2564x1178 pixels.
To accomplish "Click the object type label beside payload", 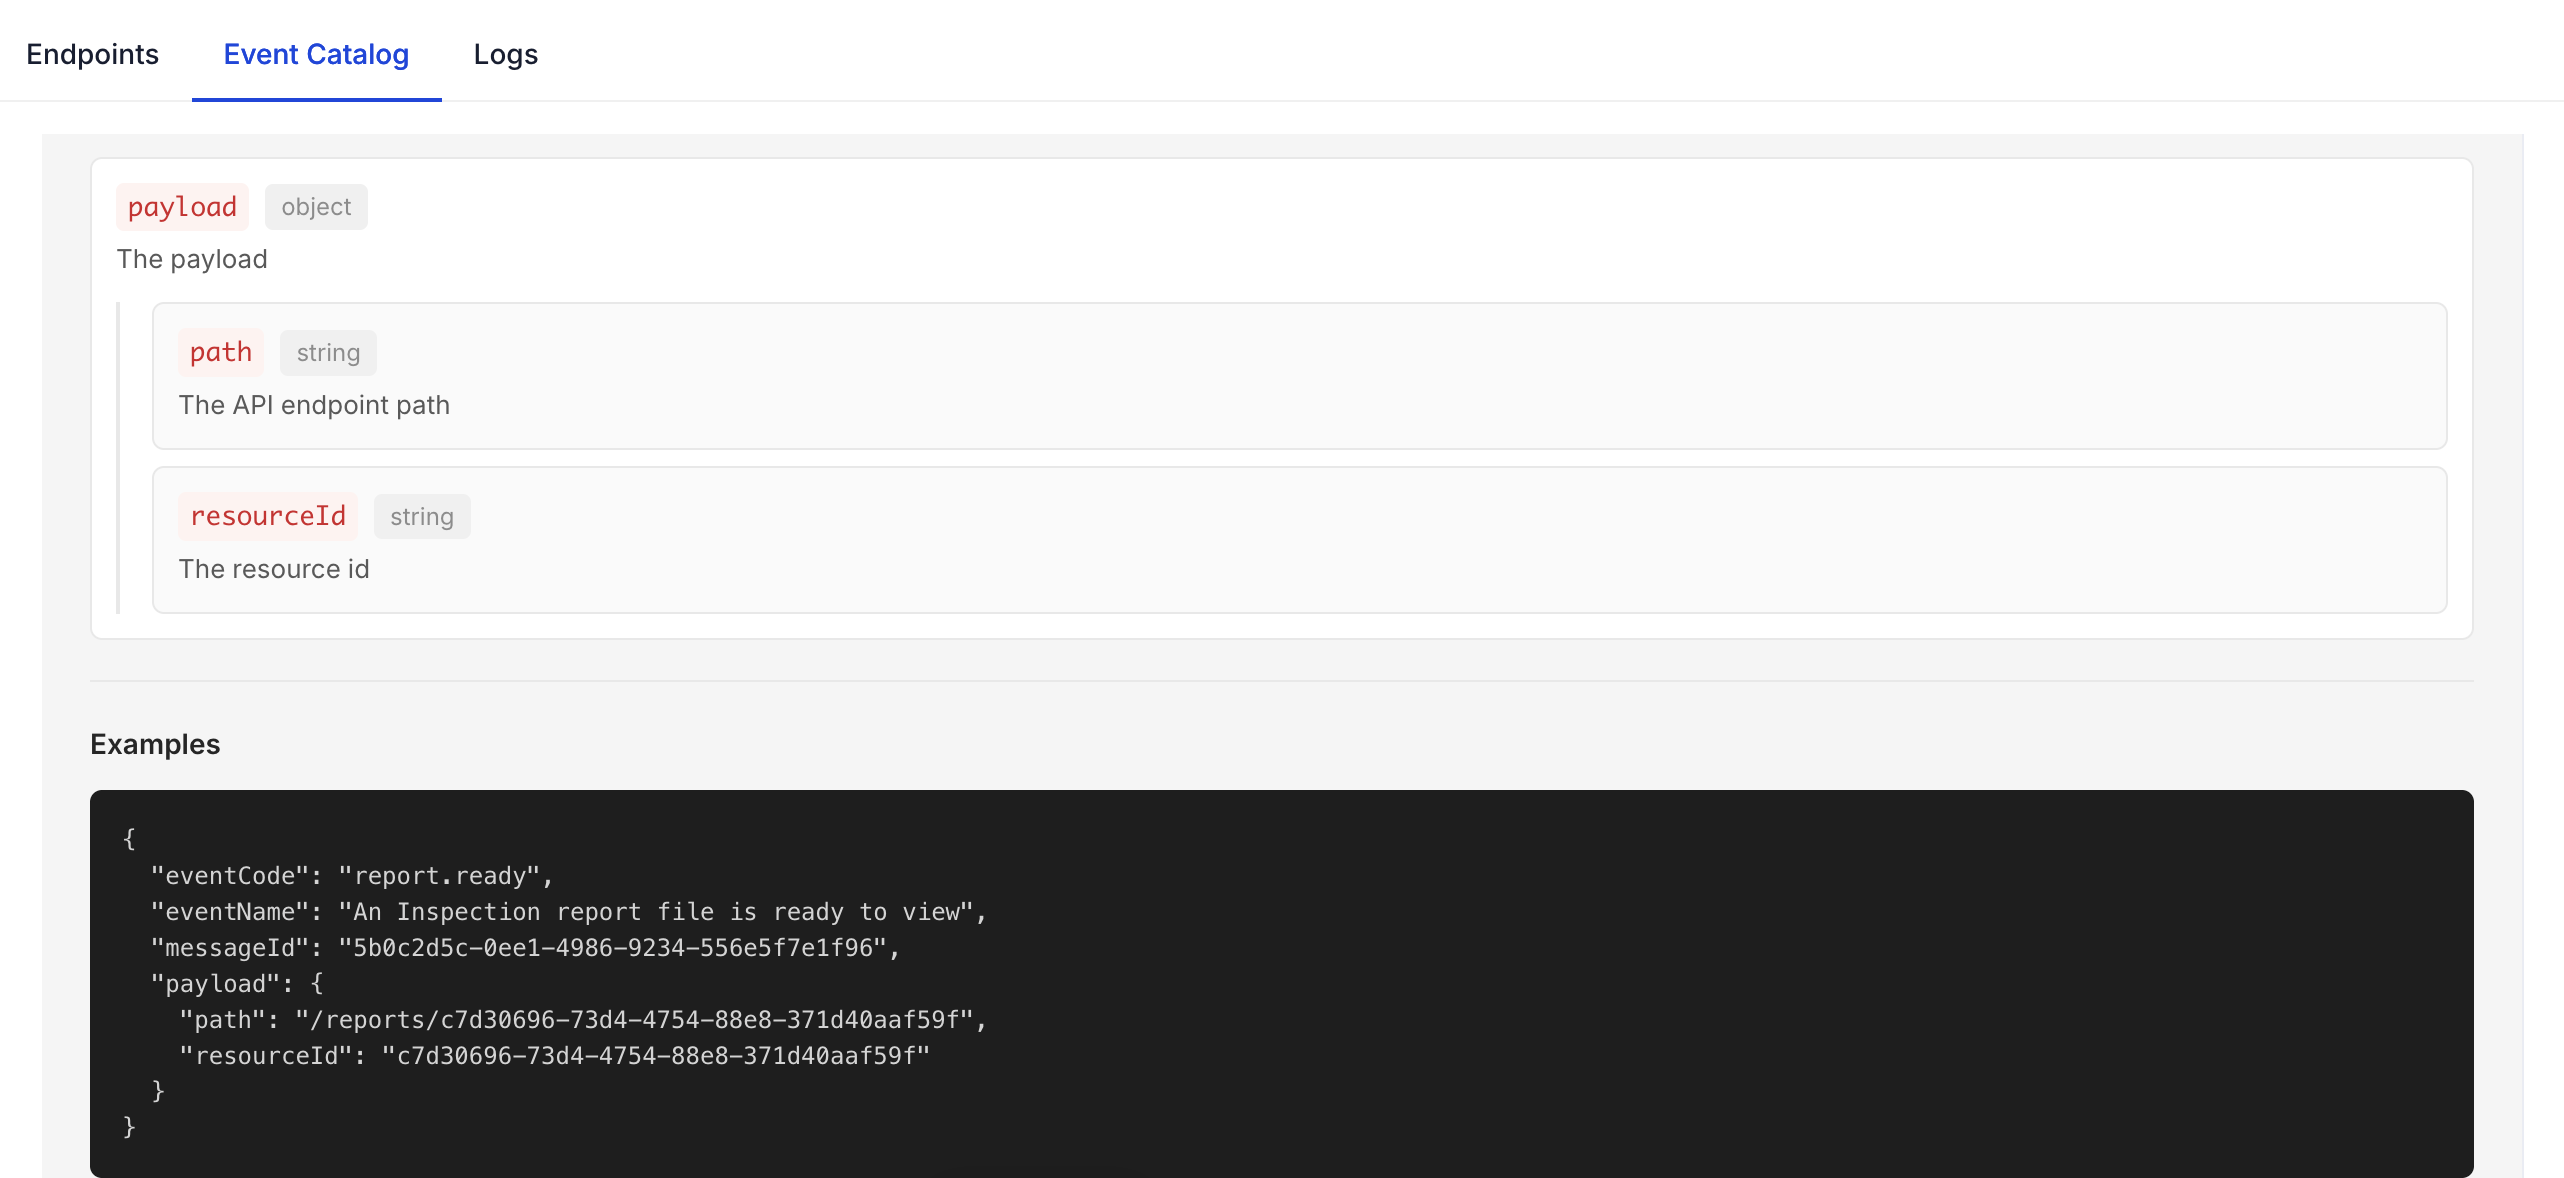I will 316,207.
